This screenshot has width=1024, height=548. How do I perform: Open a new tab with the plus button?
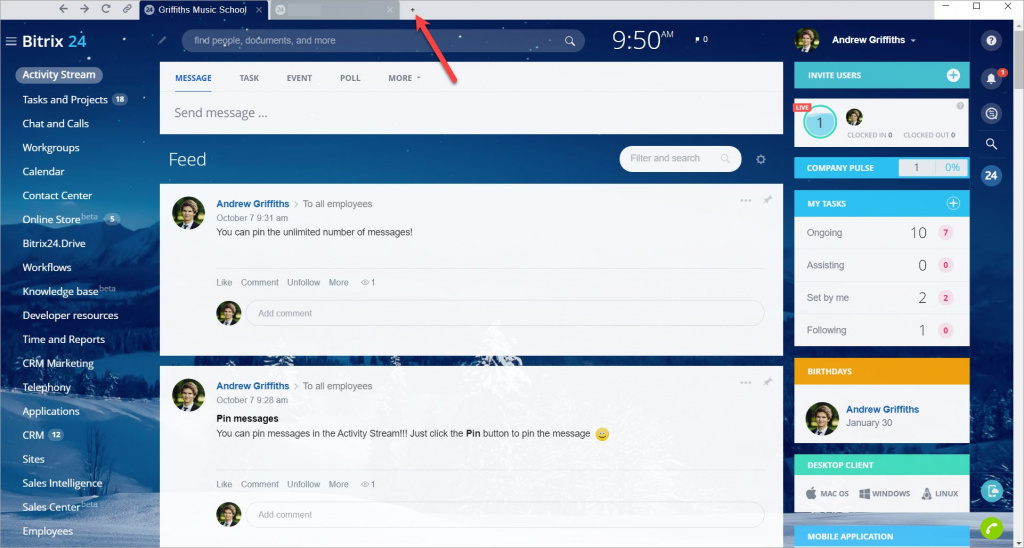(x=412, y=10)
